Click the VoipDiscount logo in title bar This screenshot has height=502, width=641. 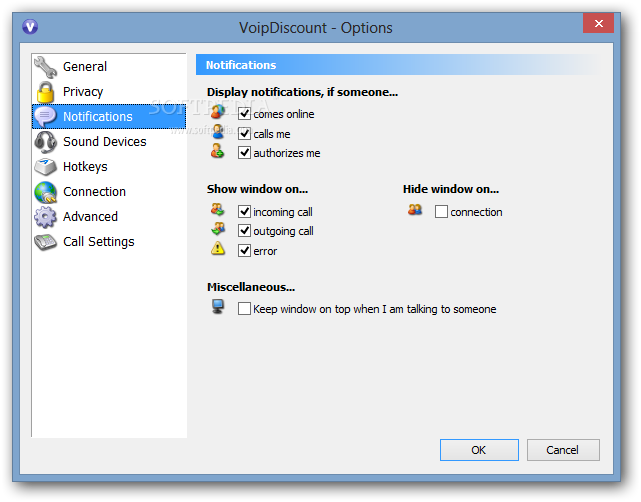[x=30, y=27]
